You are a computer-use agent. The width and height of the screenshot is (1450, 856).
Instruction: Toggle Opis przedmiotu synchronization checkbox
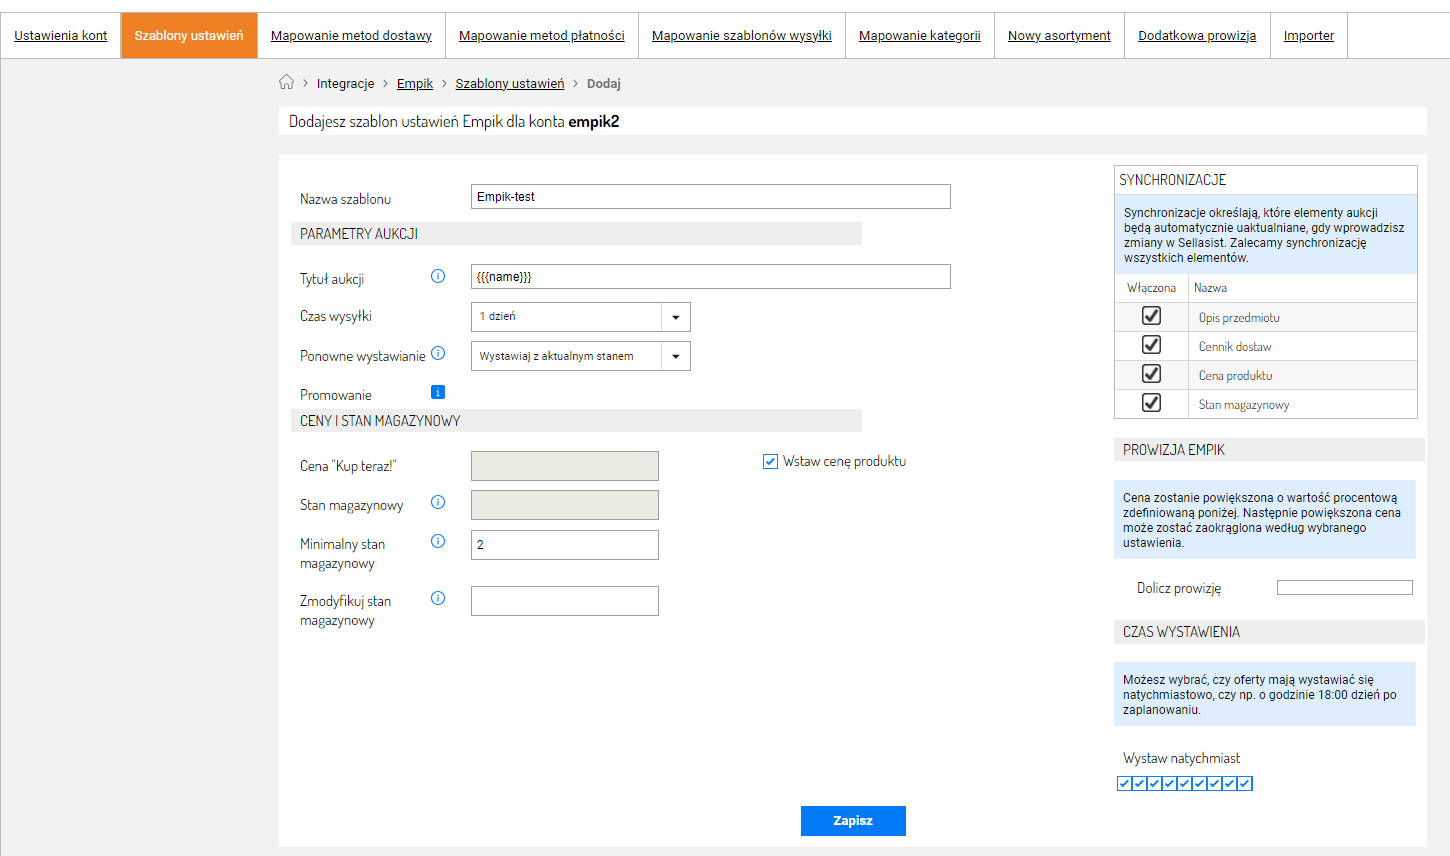(1151, 316)
